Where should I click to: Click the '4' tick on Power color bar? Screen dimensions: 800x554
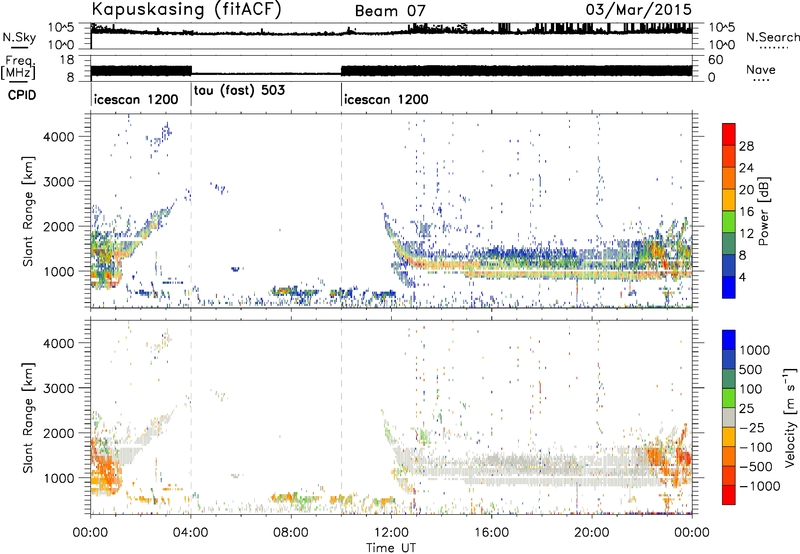[x=743, y=278]
